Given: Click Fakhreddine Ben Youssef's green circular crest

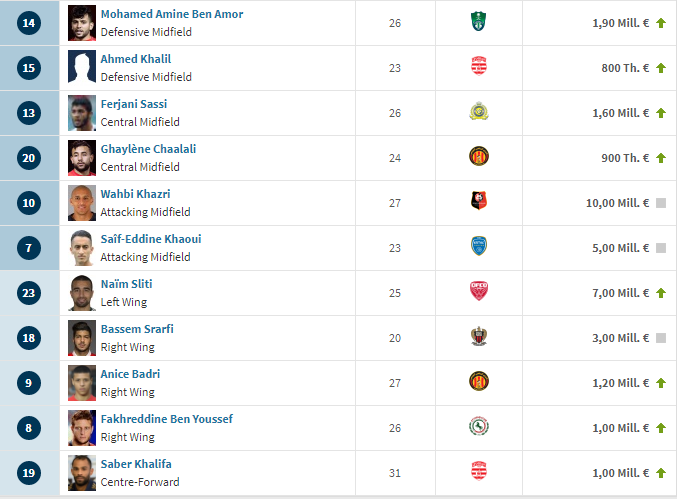Looking at the screenshot, I should [x=478, y=426].
